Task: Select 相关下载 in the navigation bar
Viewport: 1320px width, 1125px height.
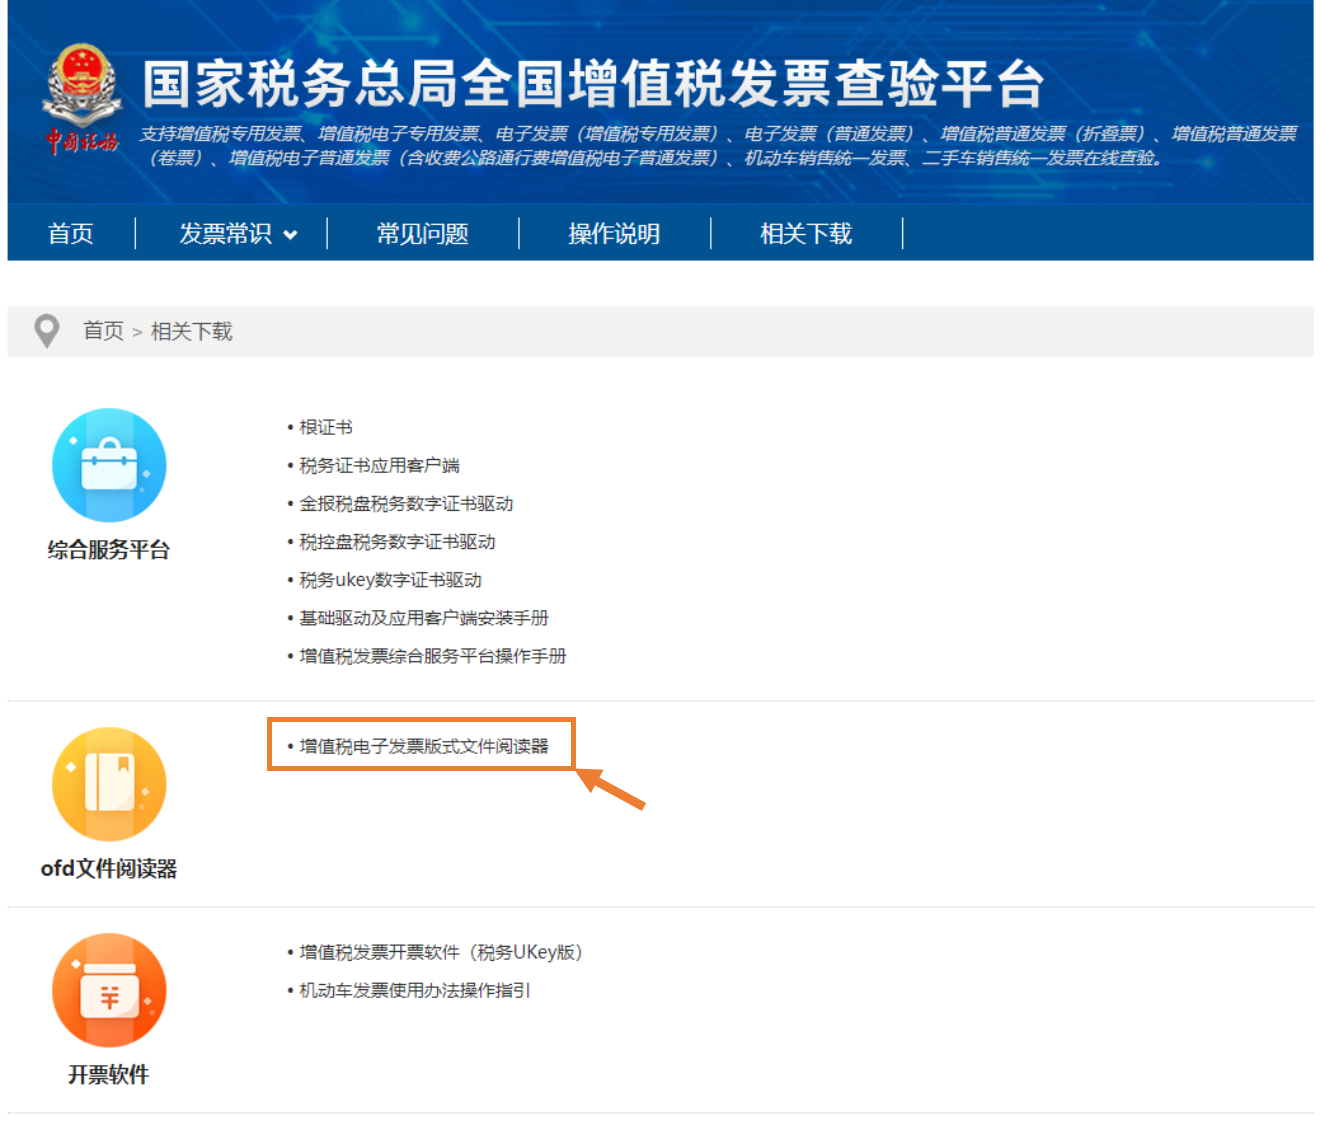Action: click(x=806, y=234)
